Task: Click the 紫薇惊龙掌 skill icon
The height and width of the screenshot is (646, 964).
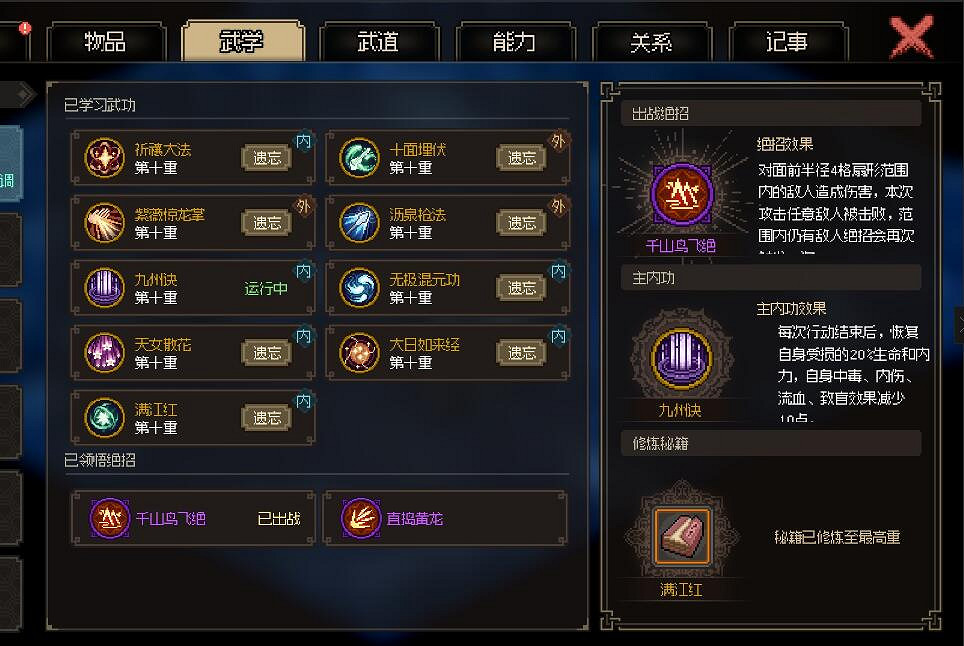Action: 104,223
